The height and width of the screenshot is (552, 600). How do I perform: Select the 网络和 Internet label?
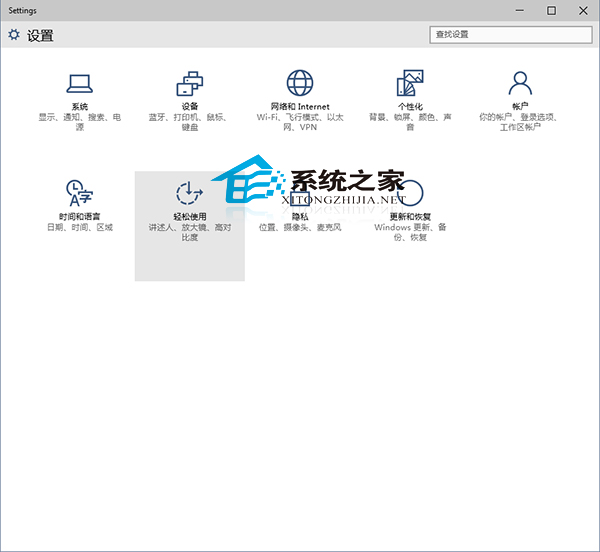[x=300, y=106]
